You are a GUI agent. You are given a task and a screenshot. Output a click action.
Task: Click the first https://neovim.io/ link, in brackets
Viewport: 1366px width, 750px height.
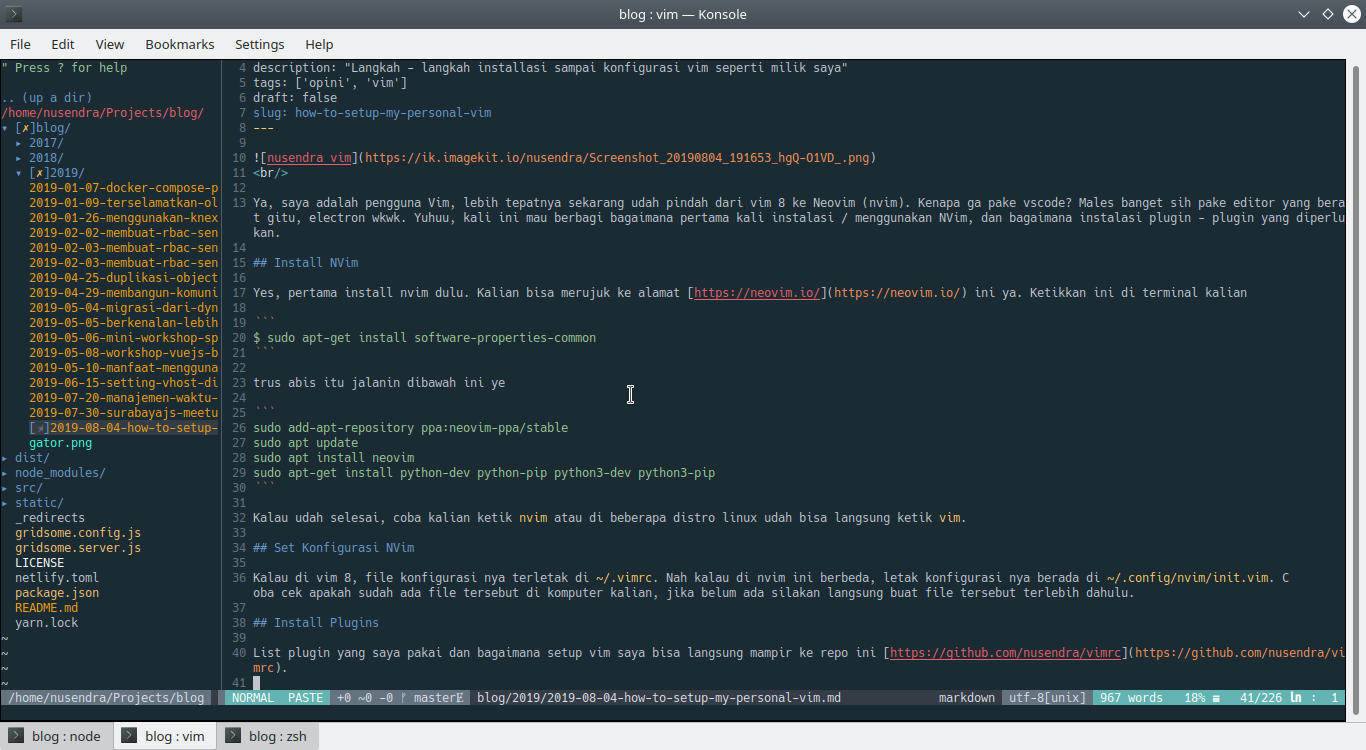pyautogui.click(x=757, y=293)
